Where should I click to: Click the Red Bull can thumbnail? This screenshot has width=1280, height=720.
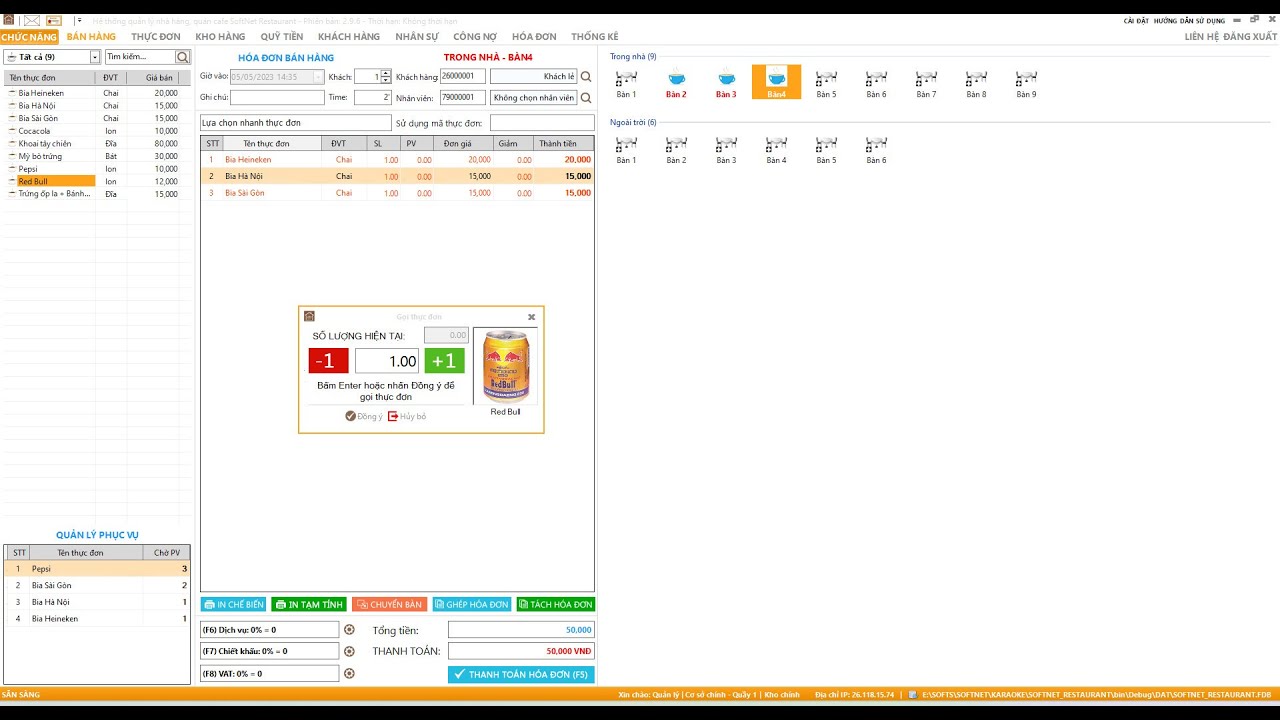coord(505,366)
